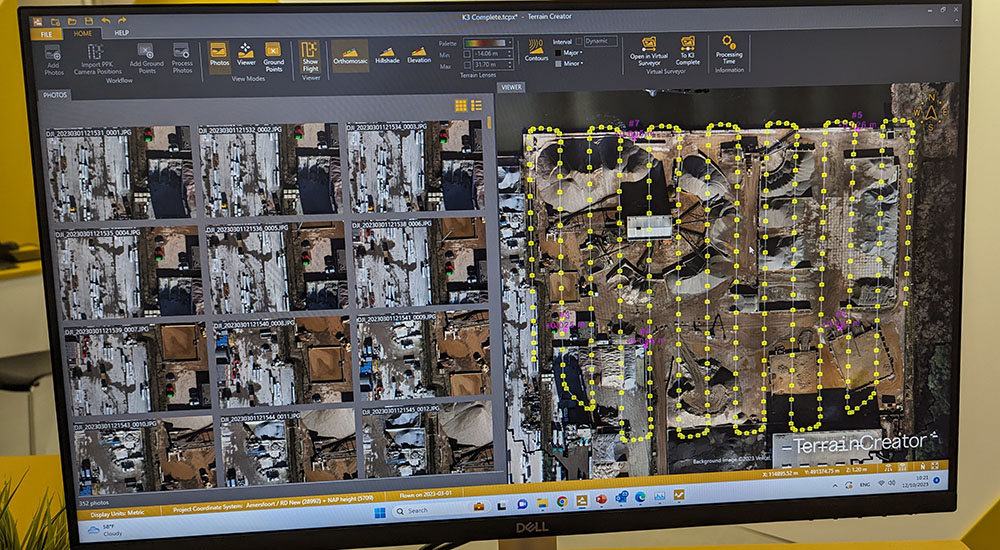
Task: Click the north compass in viewer
Action: click(930, 113)
